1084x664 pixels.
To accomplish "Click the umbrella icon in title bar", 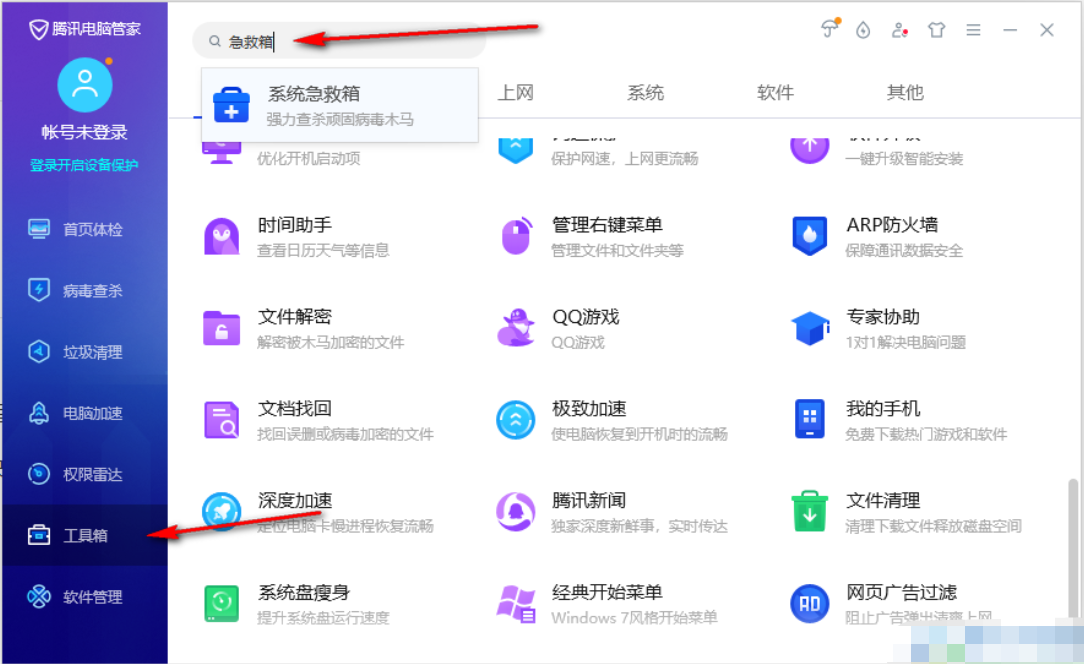I will click(830, 29).
